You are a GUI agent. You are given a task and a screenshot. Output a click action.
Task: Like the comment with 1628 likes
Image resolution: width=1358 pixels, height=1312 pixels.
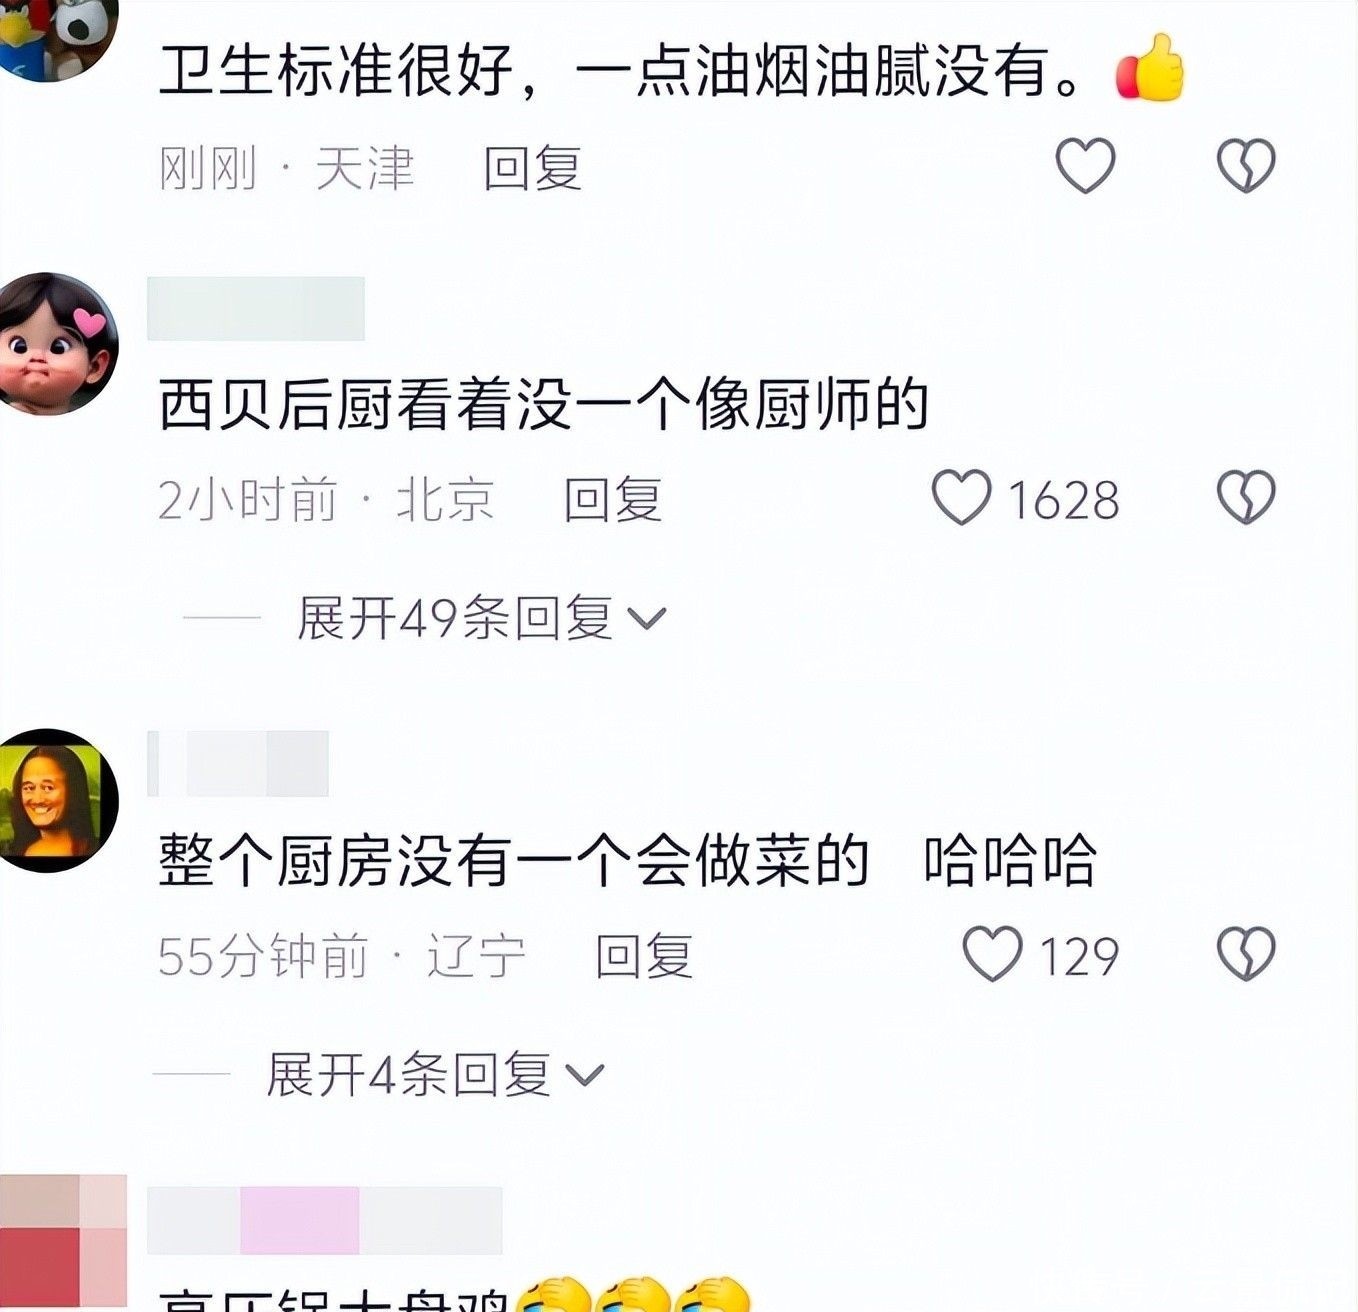(x=962, y=498)
